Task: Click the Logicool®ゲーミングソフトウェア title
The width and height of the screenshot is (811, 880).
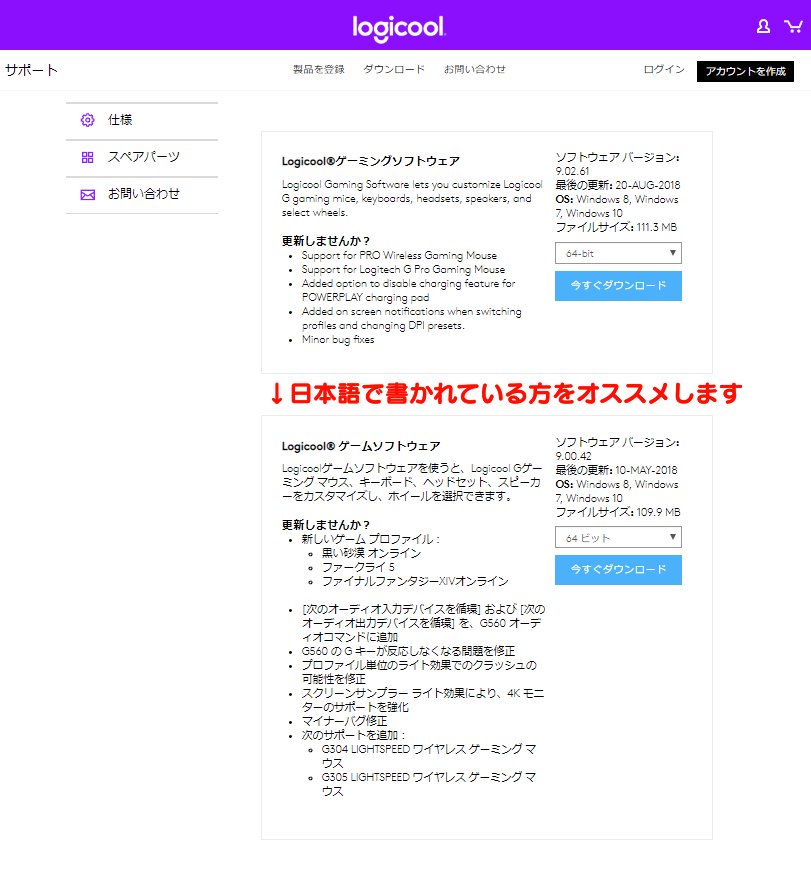Action: (x=371, y=161)
